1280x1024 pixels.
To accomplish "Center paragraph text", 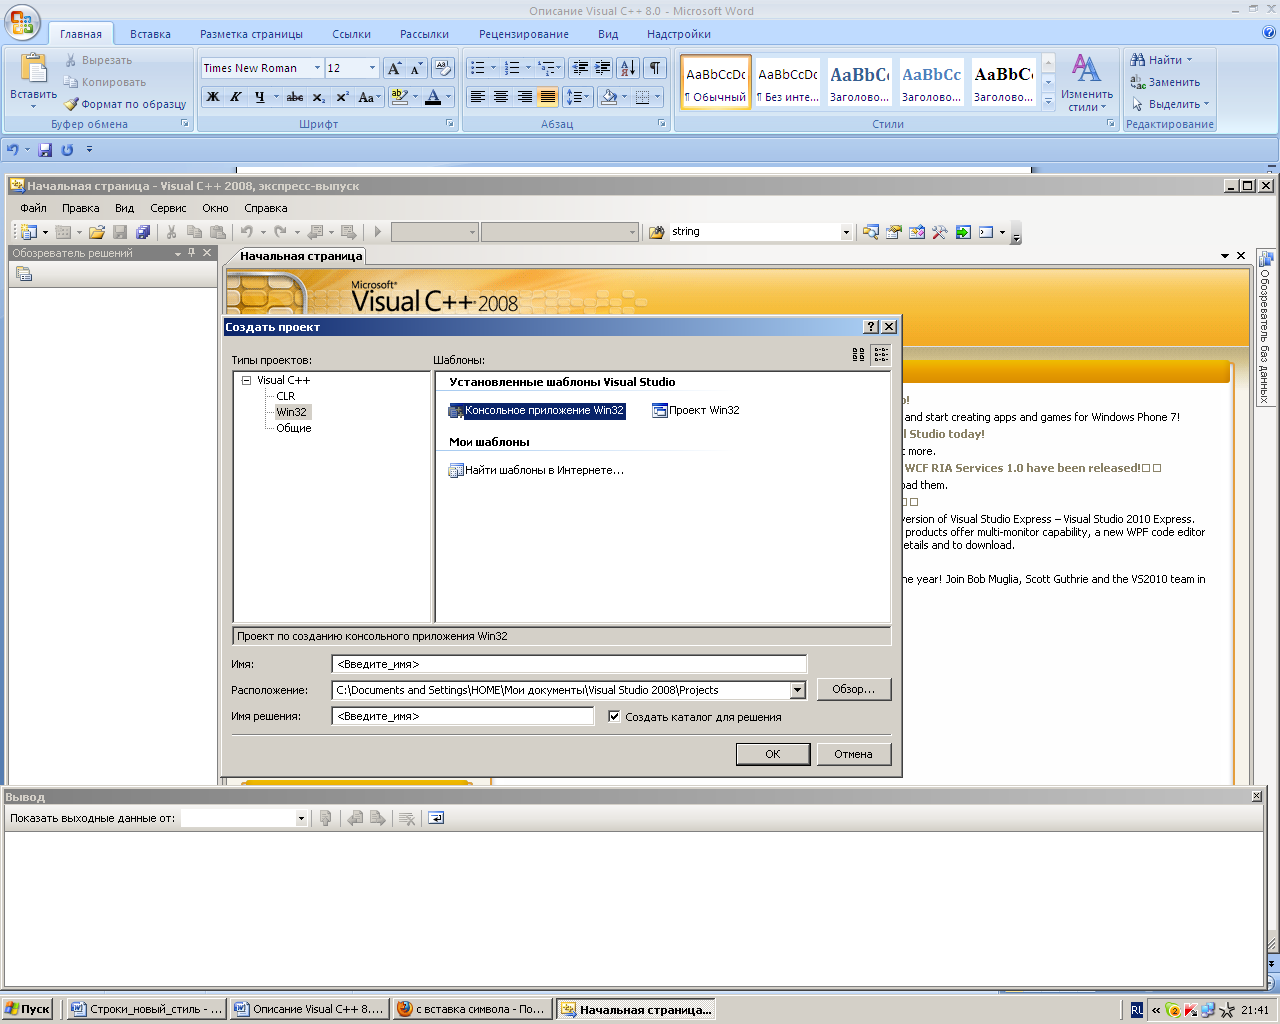I will pos(501,97).
